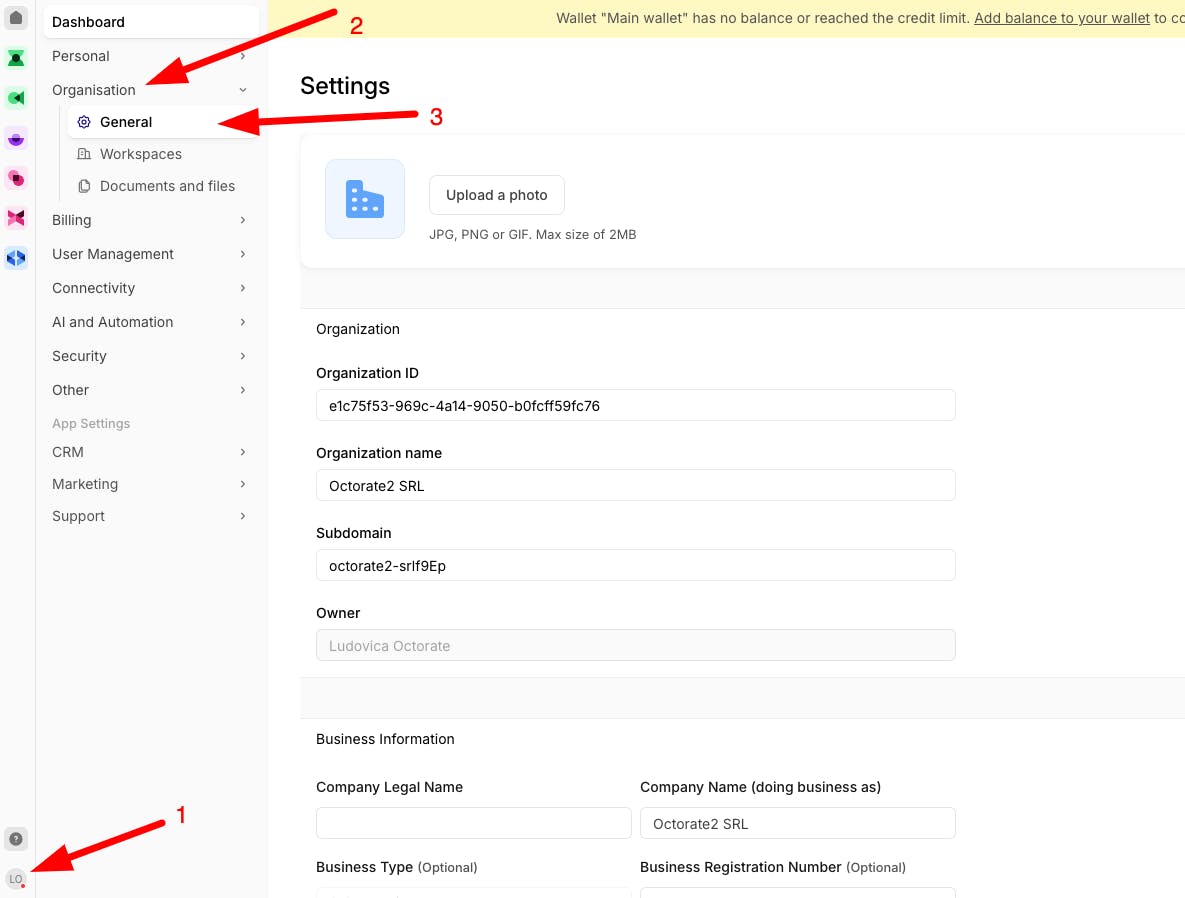Expand the Billing section

[149, 220]
